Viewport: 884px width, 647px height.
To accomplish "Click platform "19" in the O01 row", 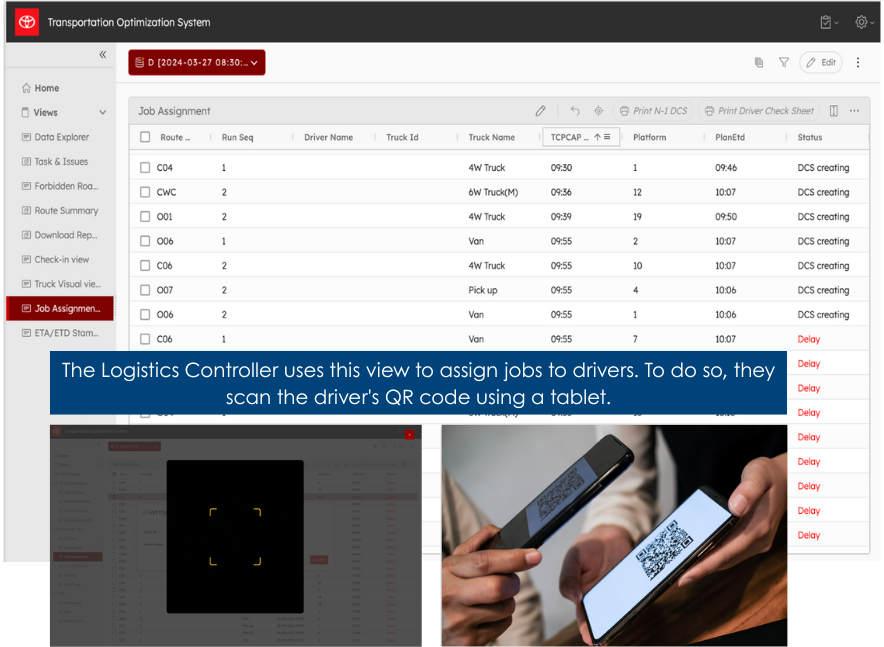I will [637, 216].
